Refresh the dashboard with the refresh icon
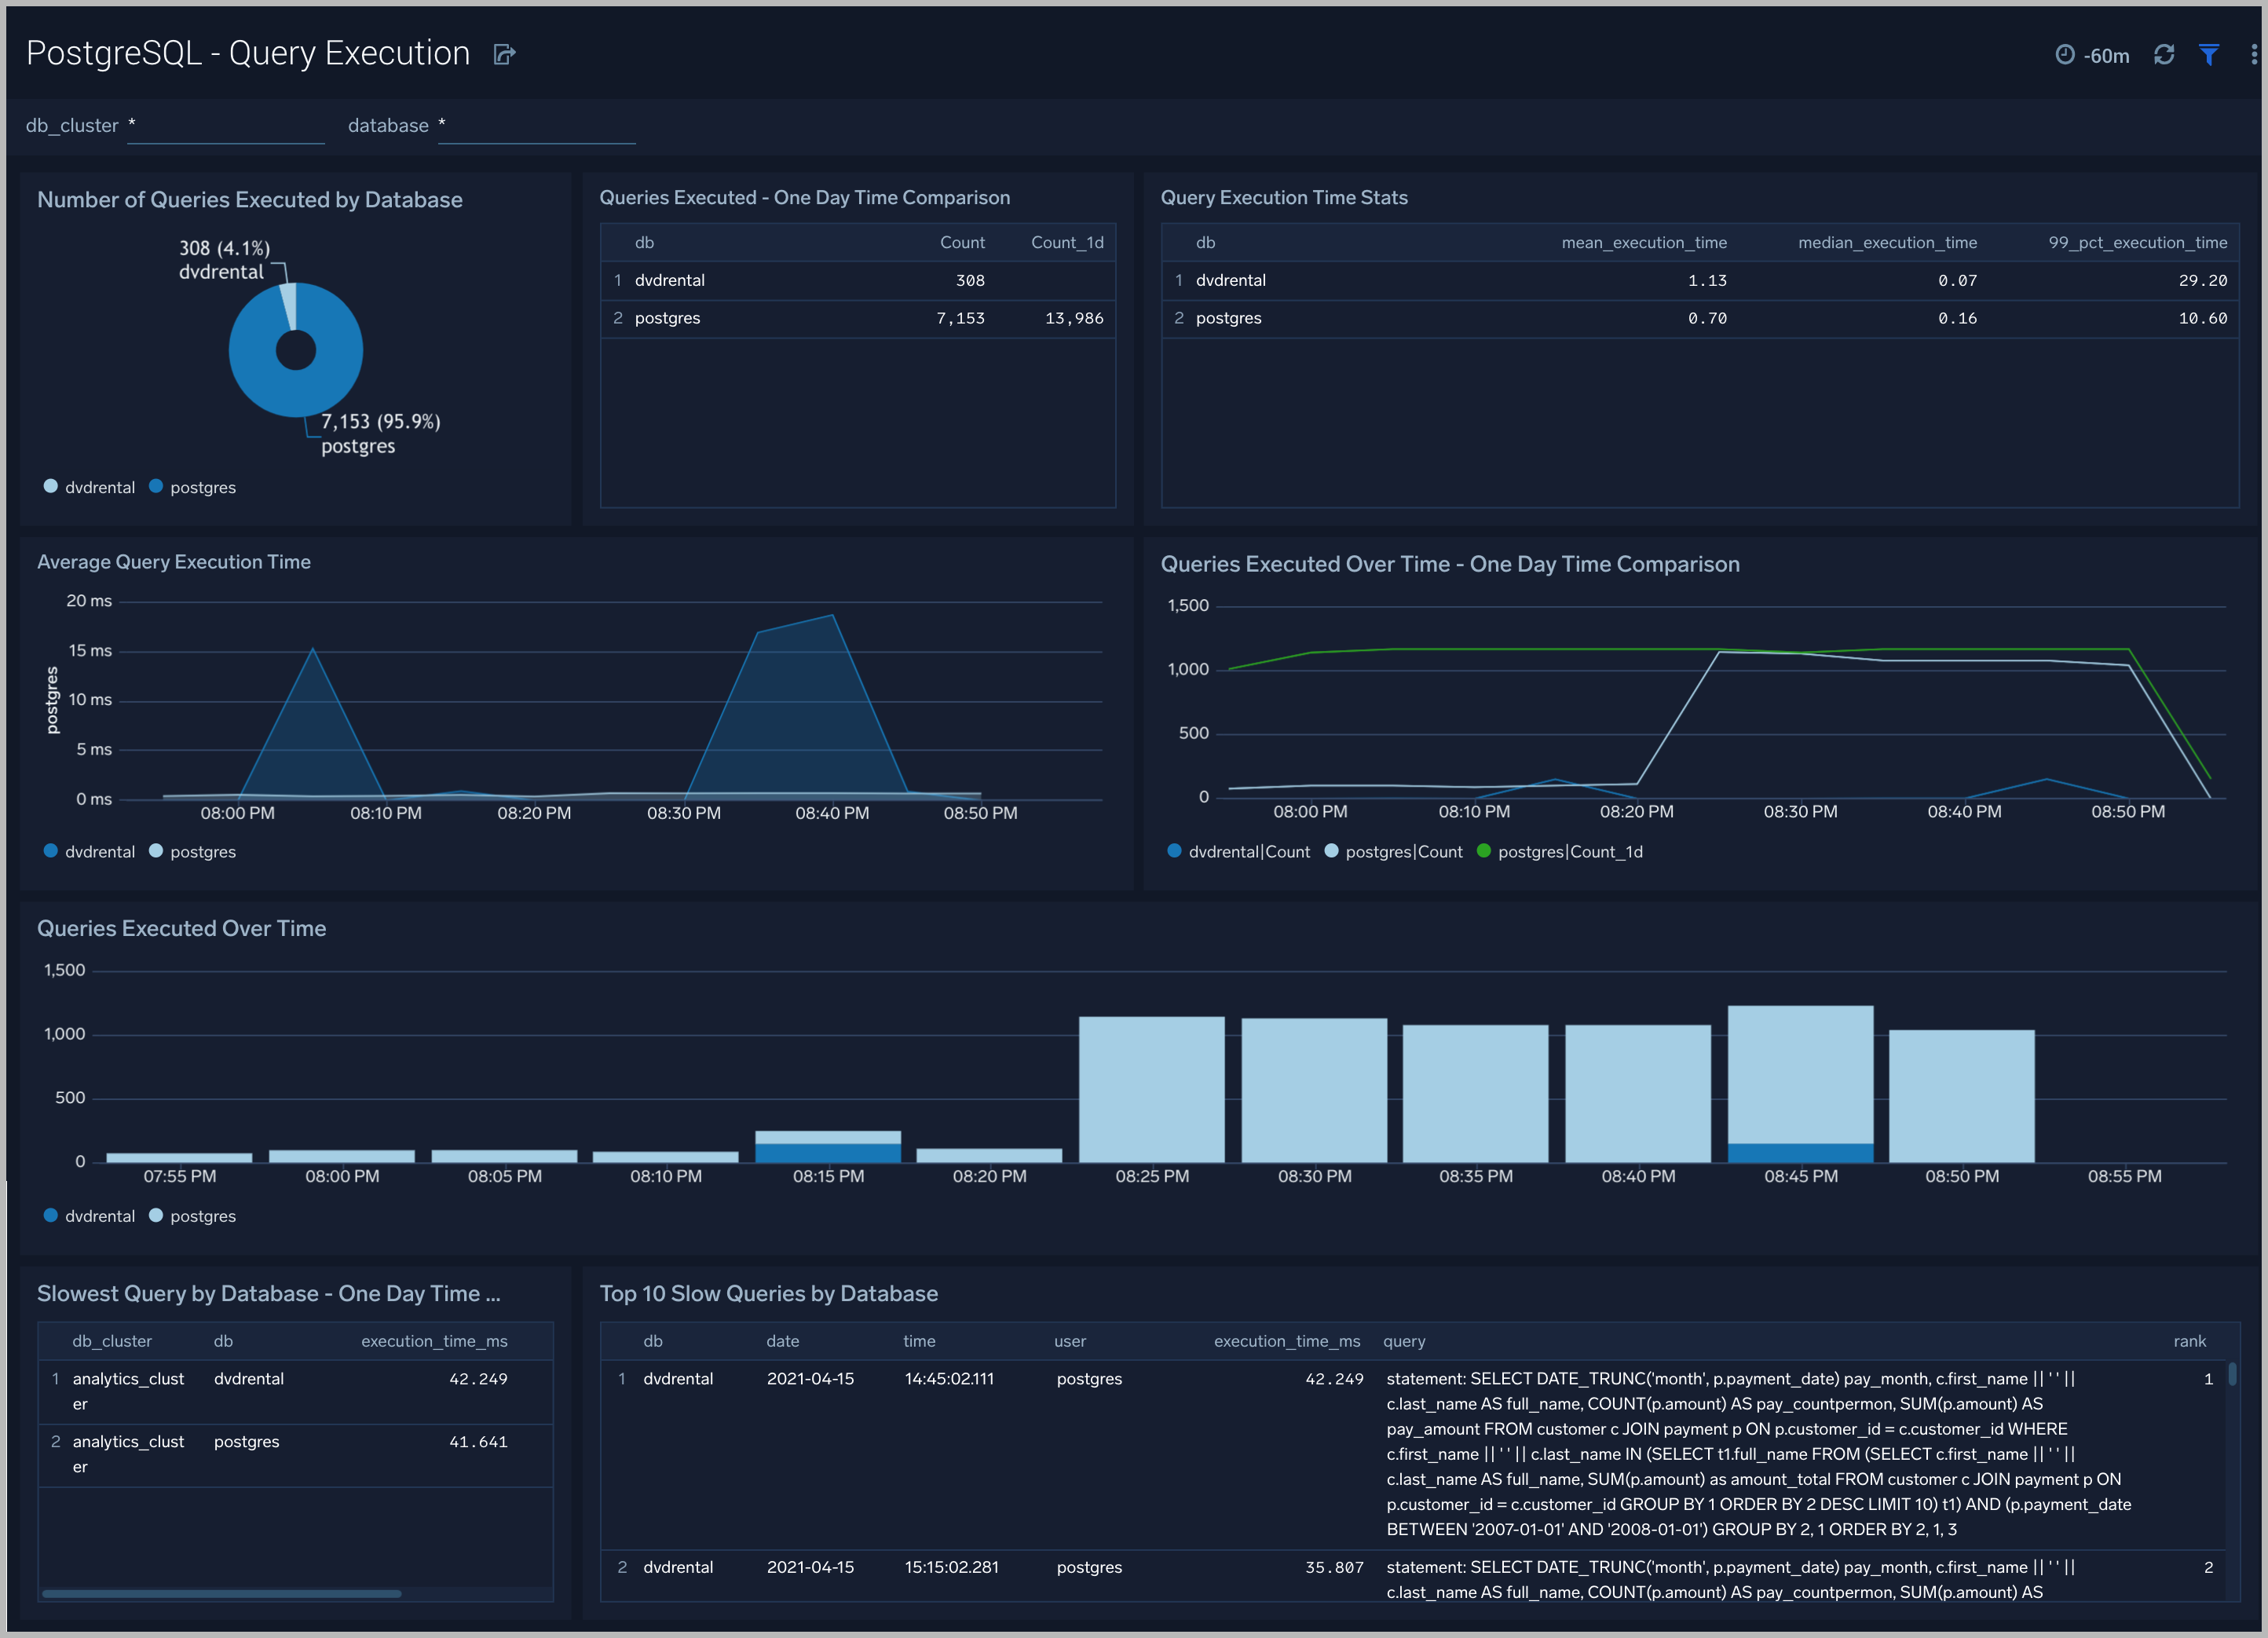 click(2164, 55)
